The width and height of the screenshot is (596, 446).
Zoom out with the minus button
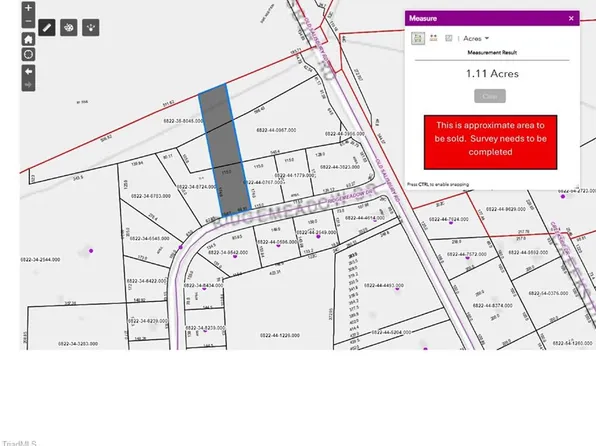click(28, 21)
